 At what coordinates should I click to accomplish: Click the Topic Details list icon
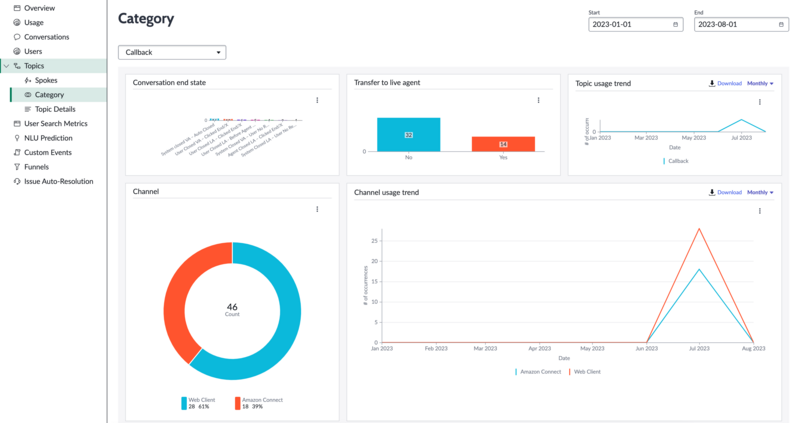point(28,109)
